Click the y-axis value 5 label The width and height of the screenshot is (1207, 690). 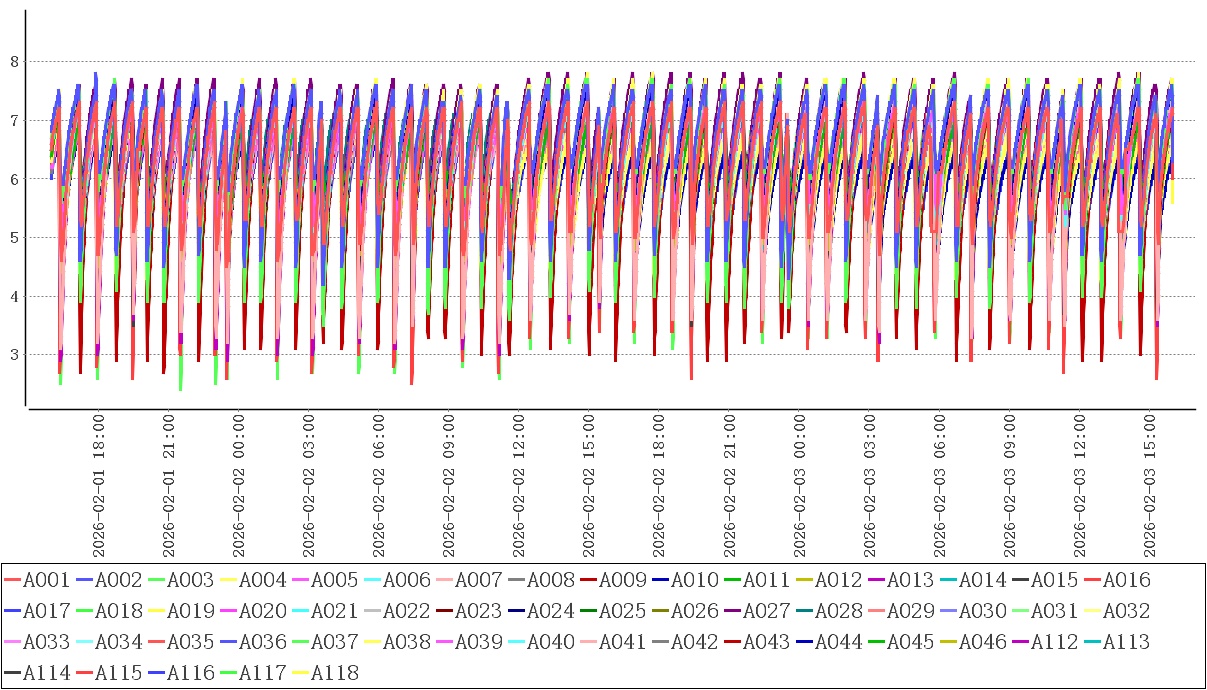click(14, 238)
